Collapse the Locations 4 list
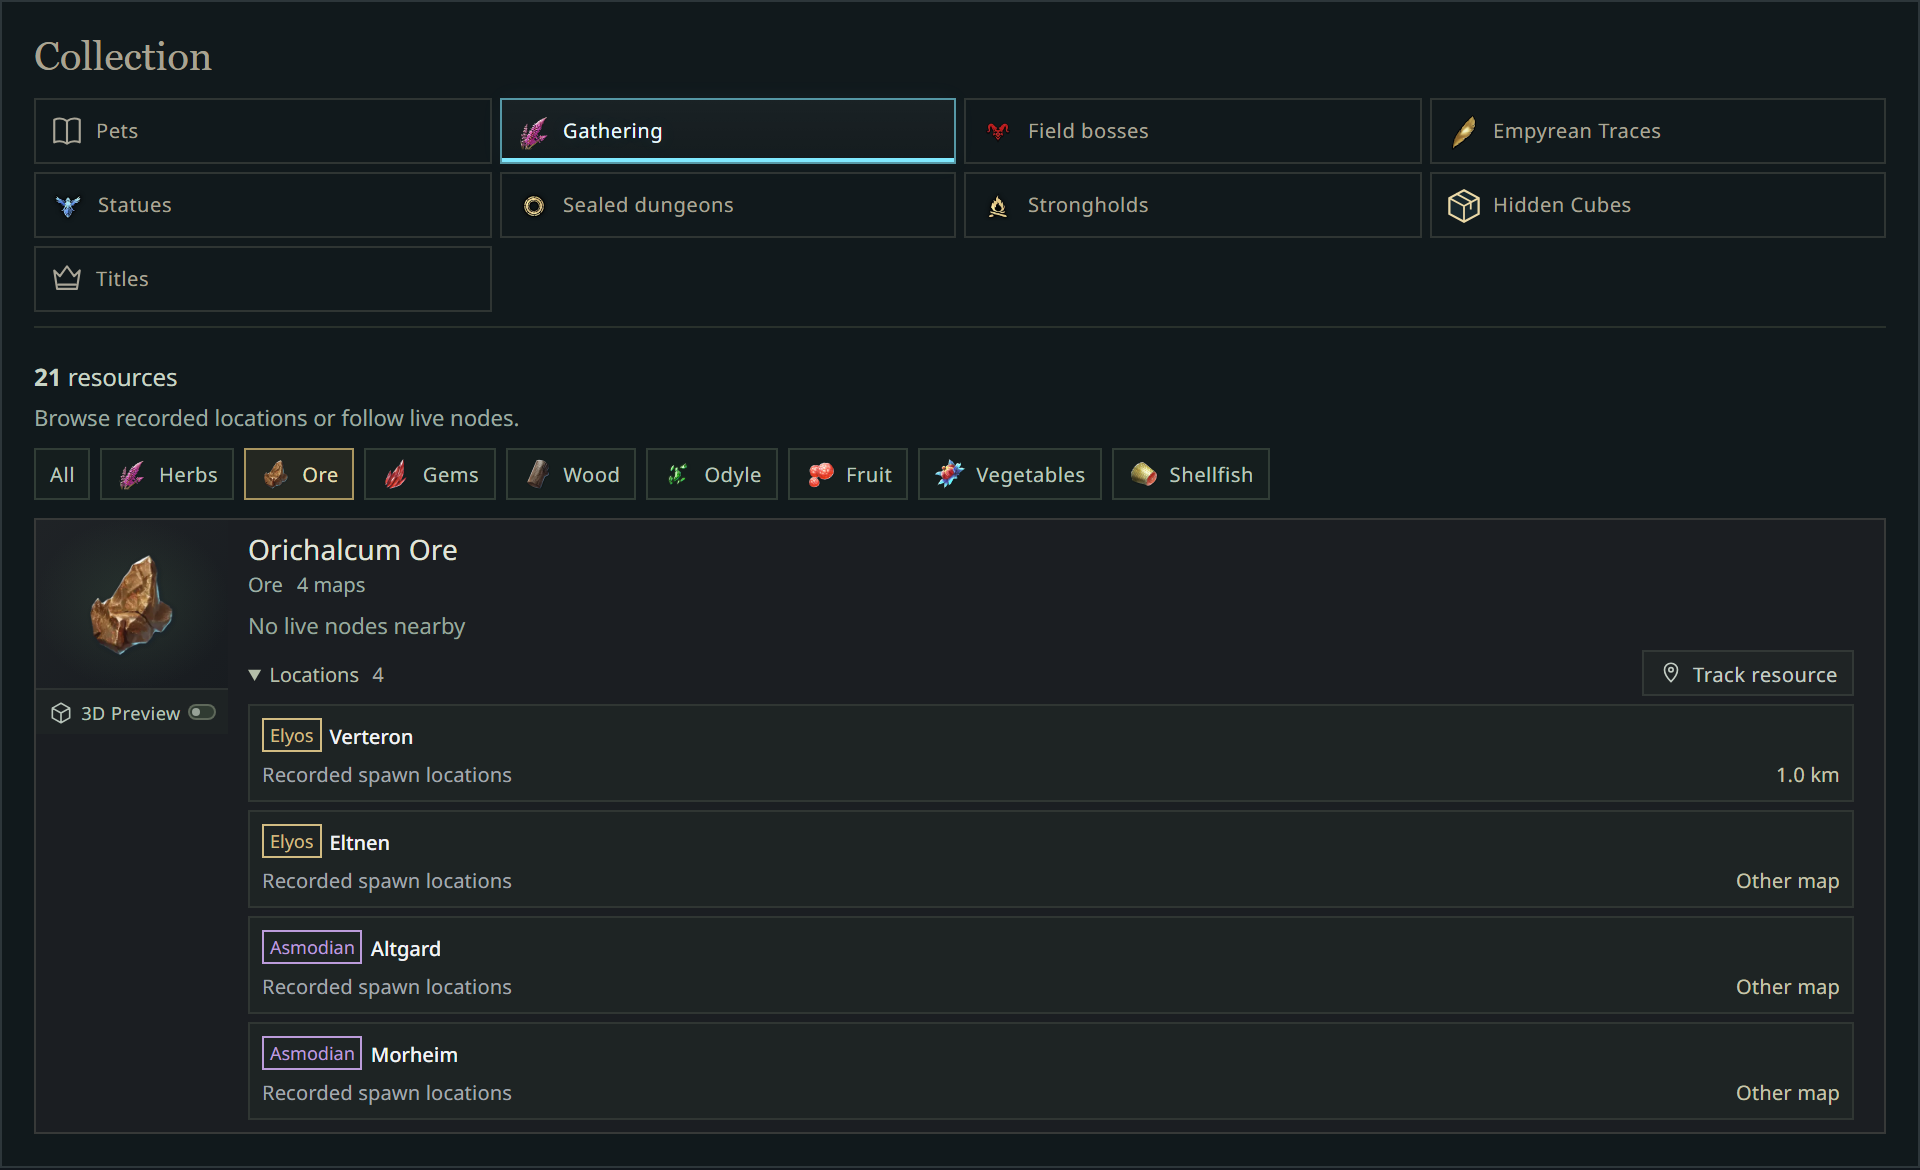1920x1170 pixels. [316, 675]
